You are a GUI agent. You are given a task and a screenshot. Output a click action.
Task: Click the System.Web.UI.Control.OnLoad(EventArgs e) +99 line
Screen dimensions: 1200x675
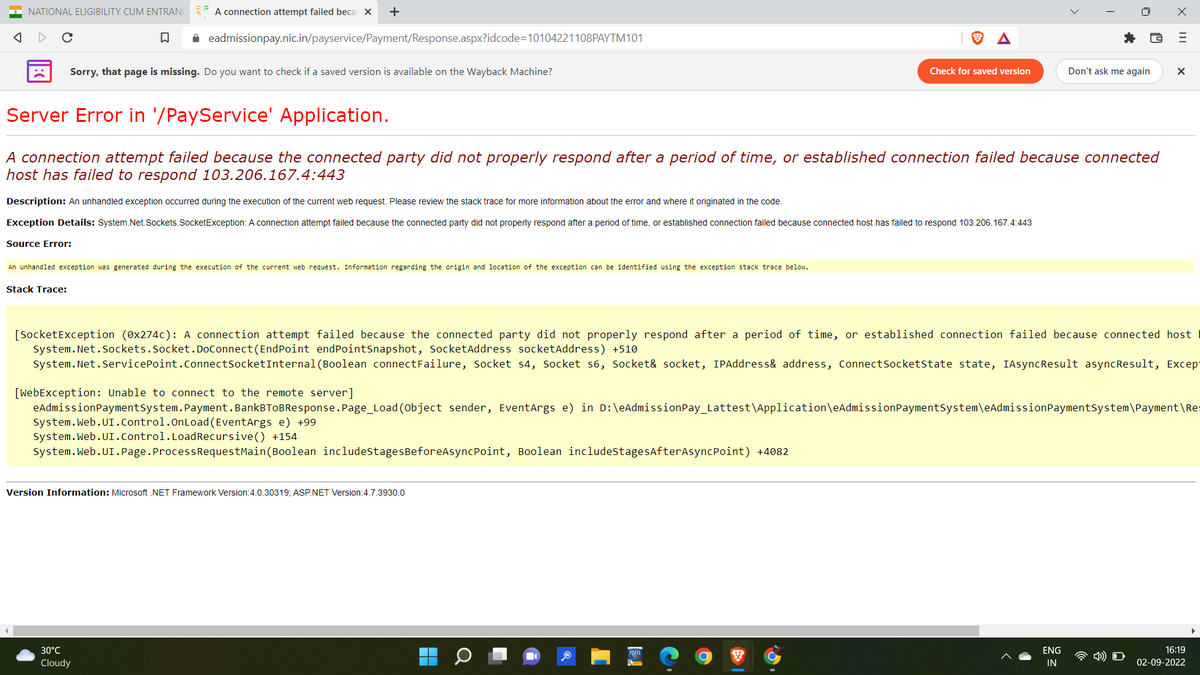[x=174, y=422]
